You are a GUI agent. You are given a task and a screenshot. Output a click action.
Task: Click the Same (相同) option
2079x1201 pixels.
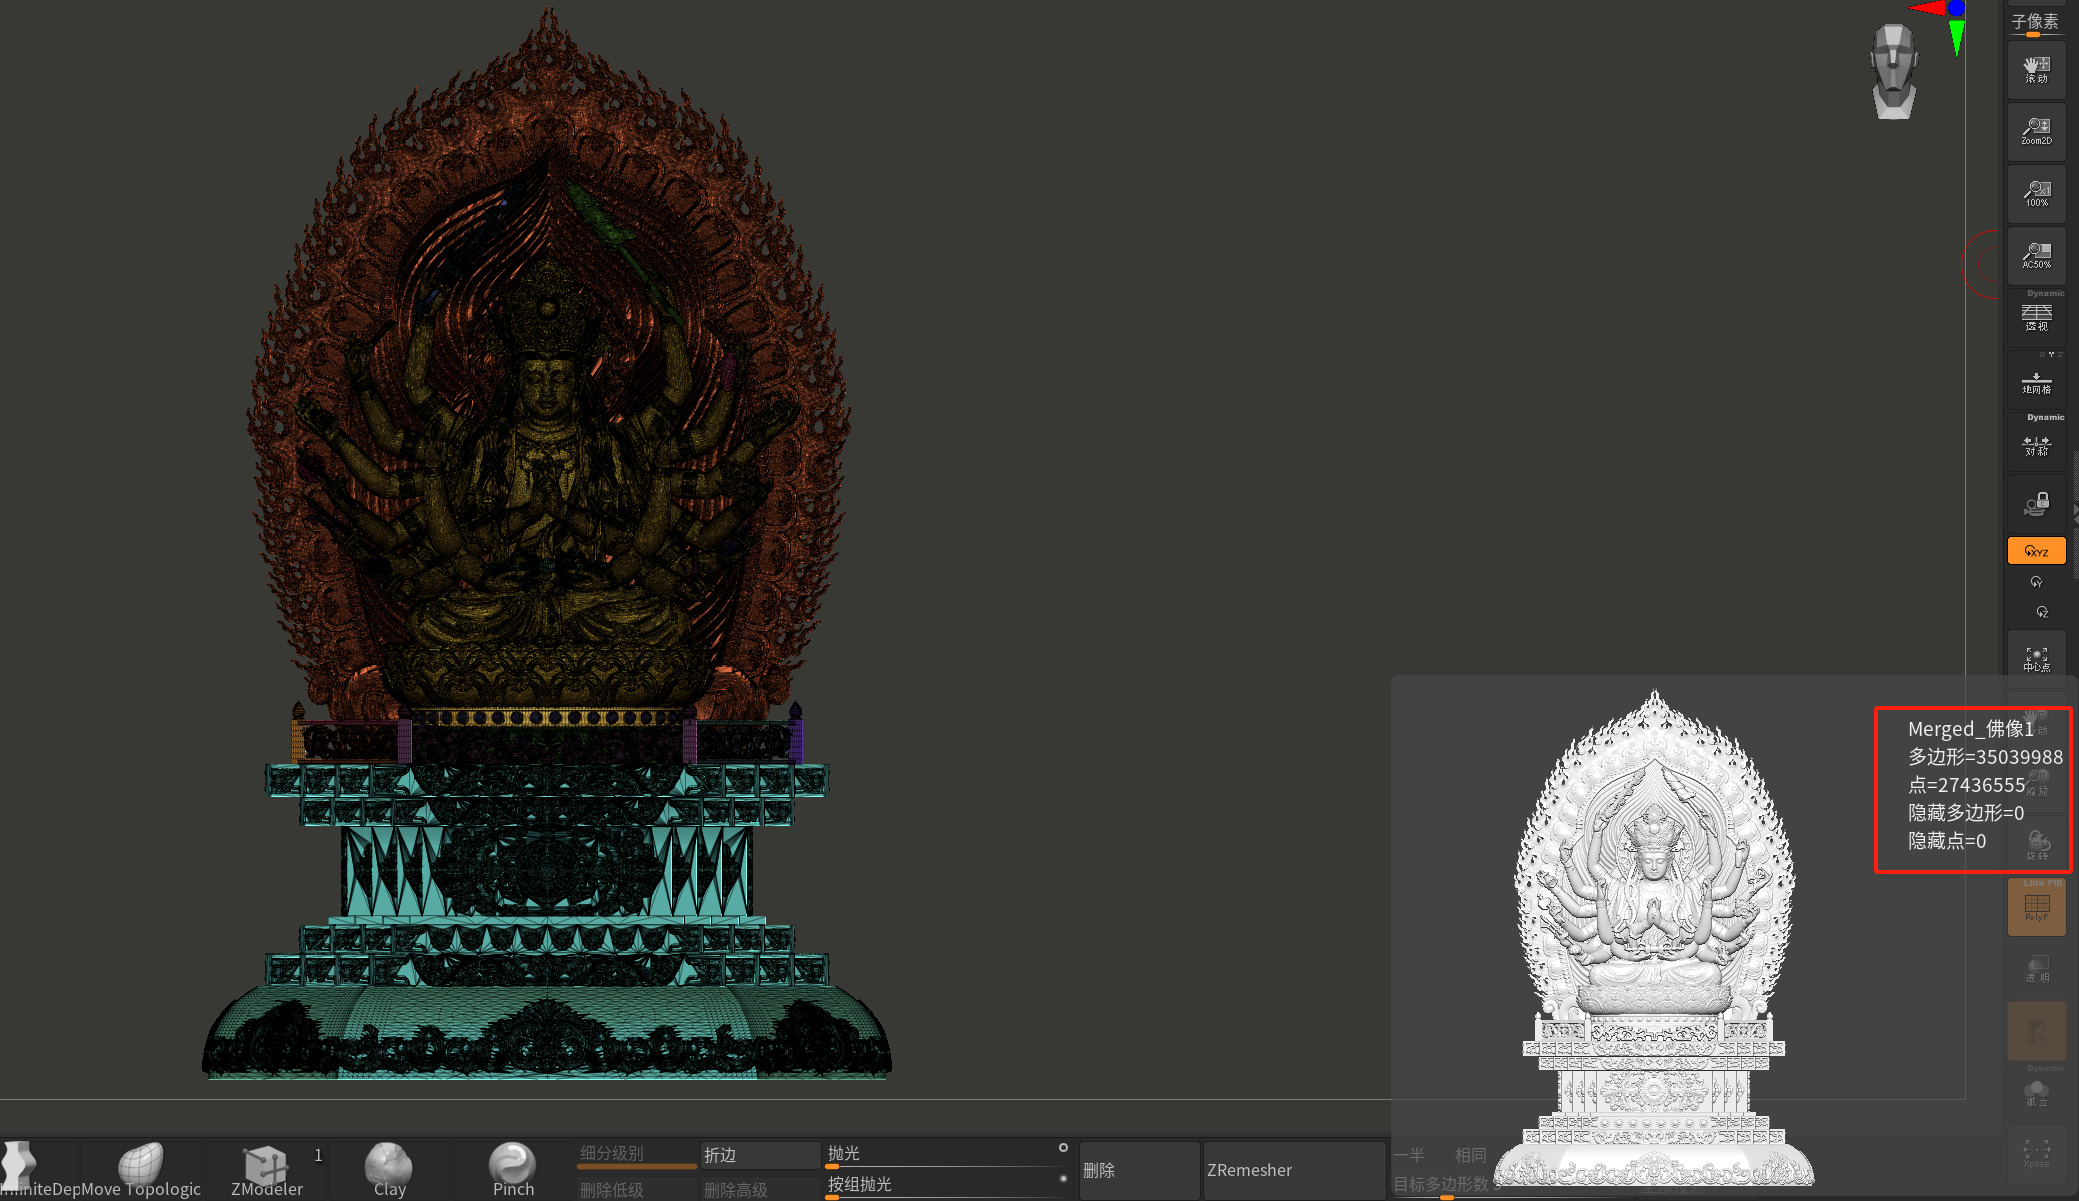(1470, 1155)
